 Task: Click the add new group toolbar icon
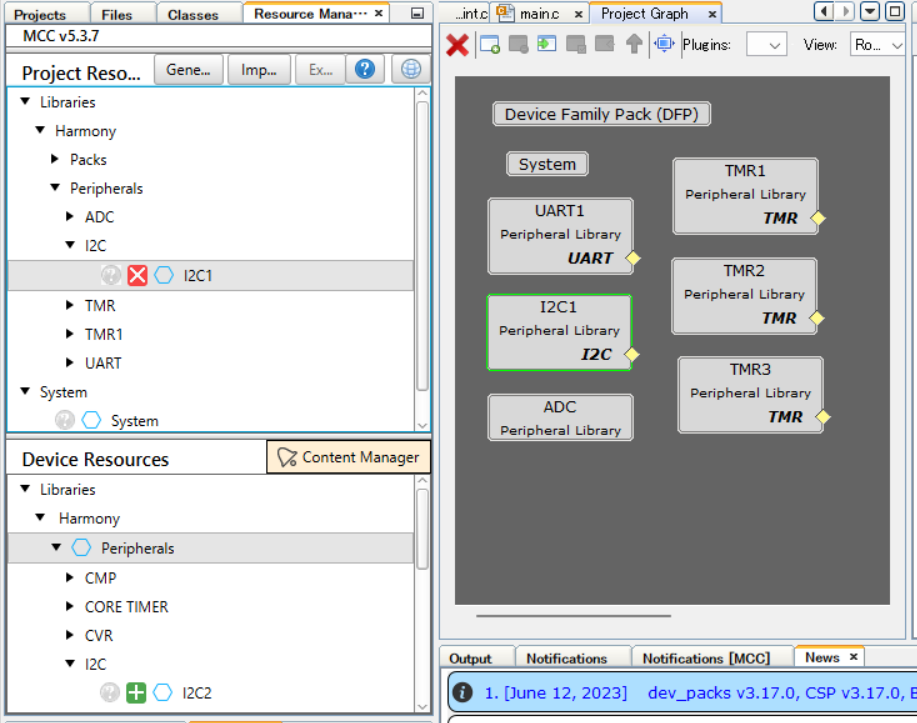(x=489, y=45)
